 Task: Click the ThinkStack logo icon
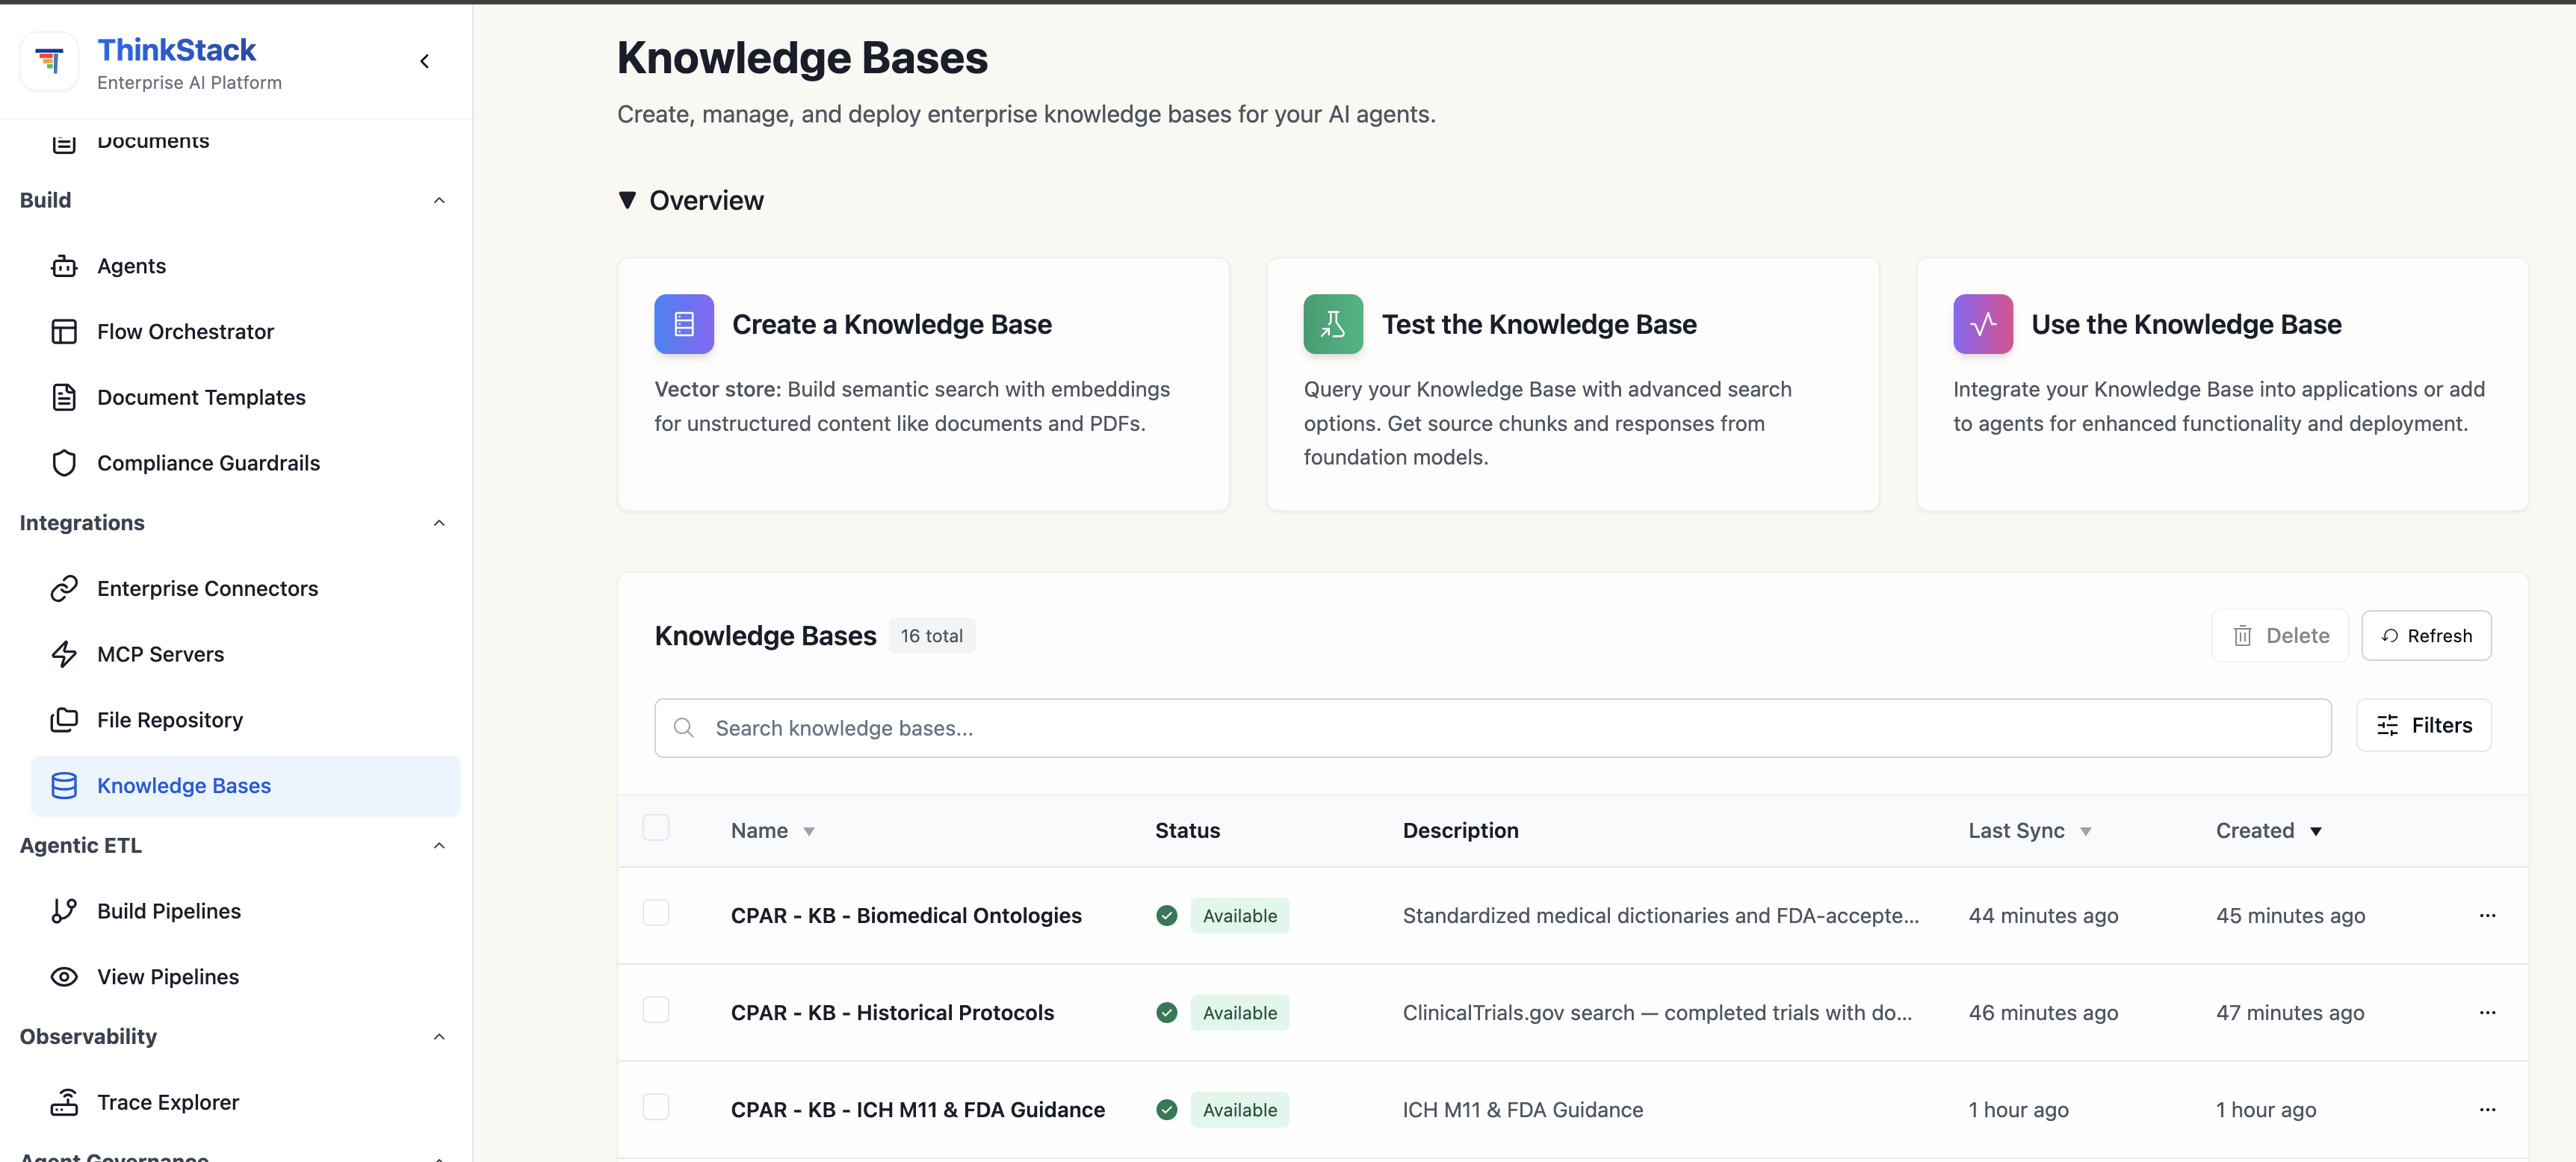49,61
